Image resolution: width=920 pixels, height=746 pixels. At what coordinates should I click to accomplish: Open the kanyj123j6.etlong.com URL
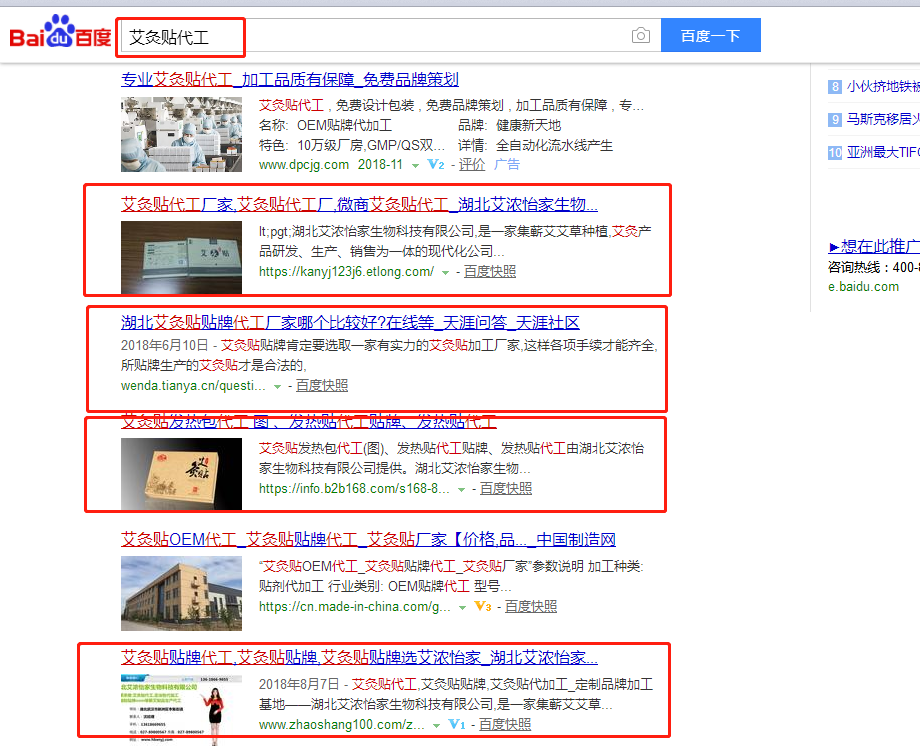tap(346, 272)
